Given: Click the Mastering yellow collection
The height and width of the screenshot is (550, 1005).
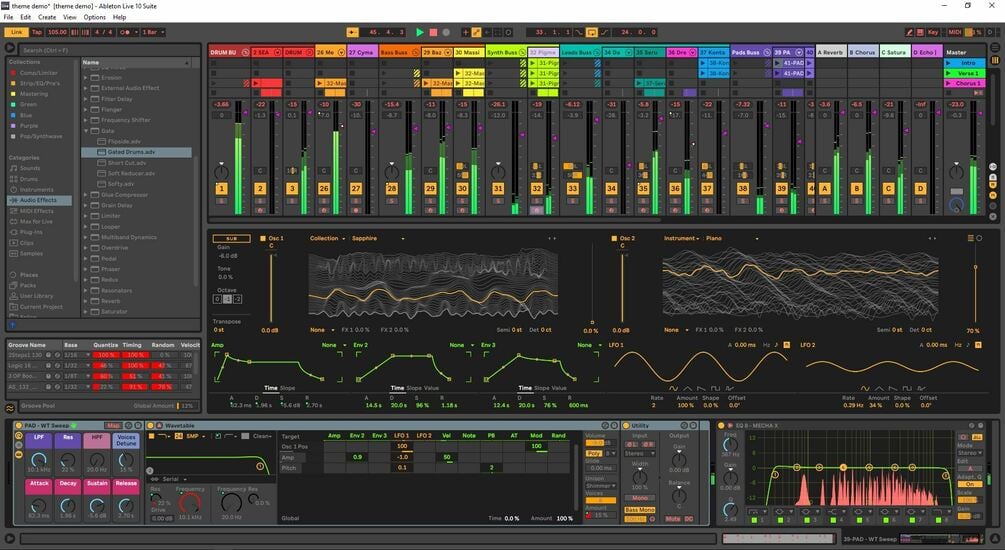Looking at the screenshot, I should coord(33,94).
